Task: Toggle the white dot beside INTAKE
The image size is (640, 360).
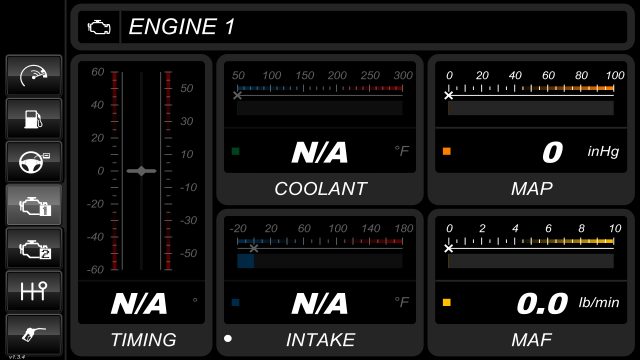Action: pos(228,338)
